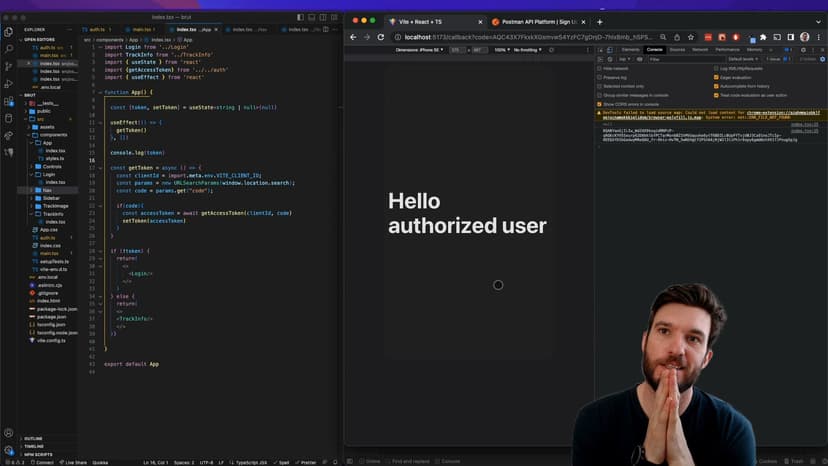This screenshot has height=466, width=828.
Task: Toggle the device toolbar in DevTools
Action: click(x=610, y=49)
